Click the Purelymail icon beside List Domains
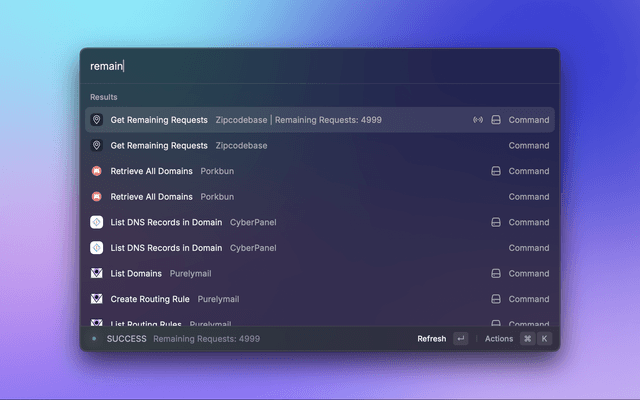Image resolution: width=640 pixels, height=400 pixels. pyautogui.click(x=97, y=273)
